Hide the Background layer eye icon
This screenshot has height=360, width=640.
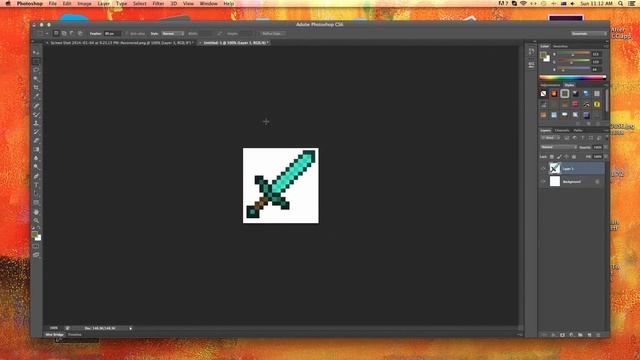point(543,182)
